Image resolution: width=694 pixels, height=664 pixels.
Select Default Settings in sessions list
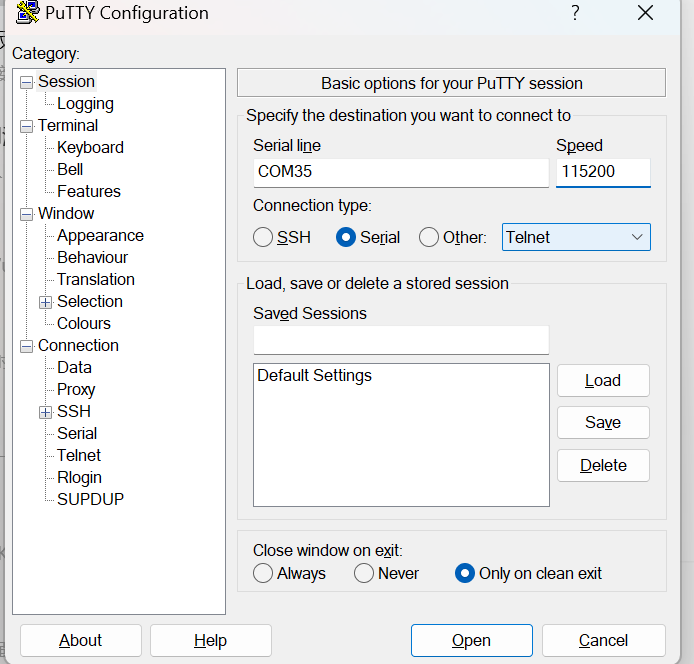pyautogui.click(x=401, y=376)
